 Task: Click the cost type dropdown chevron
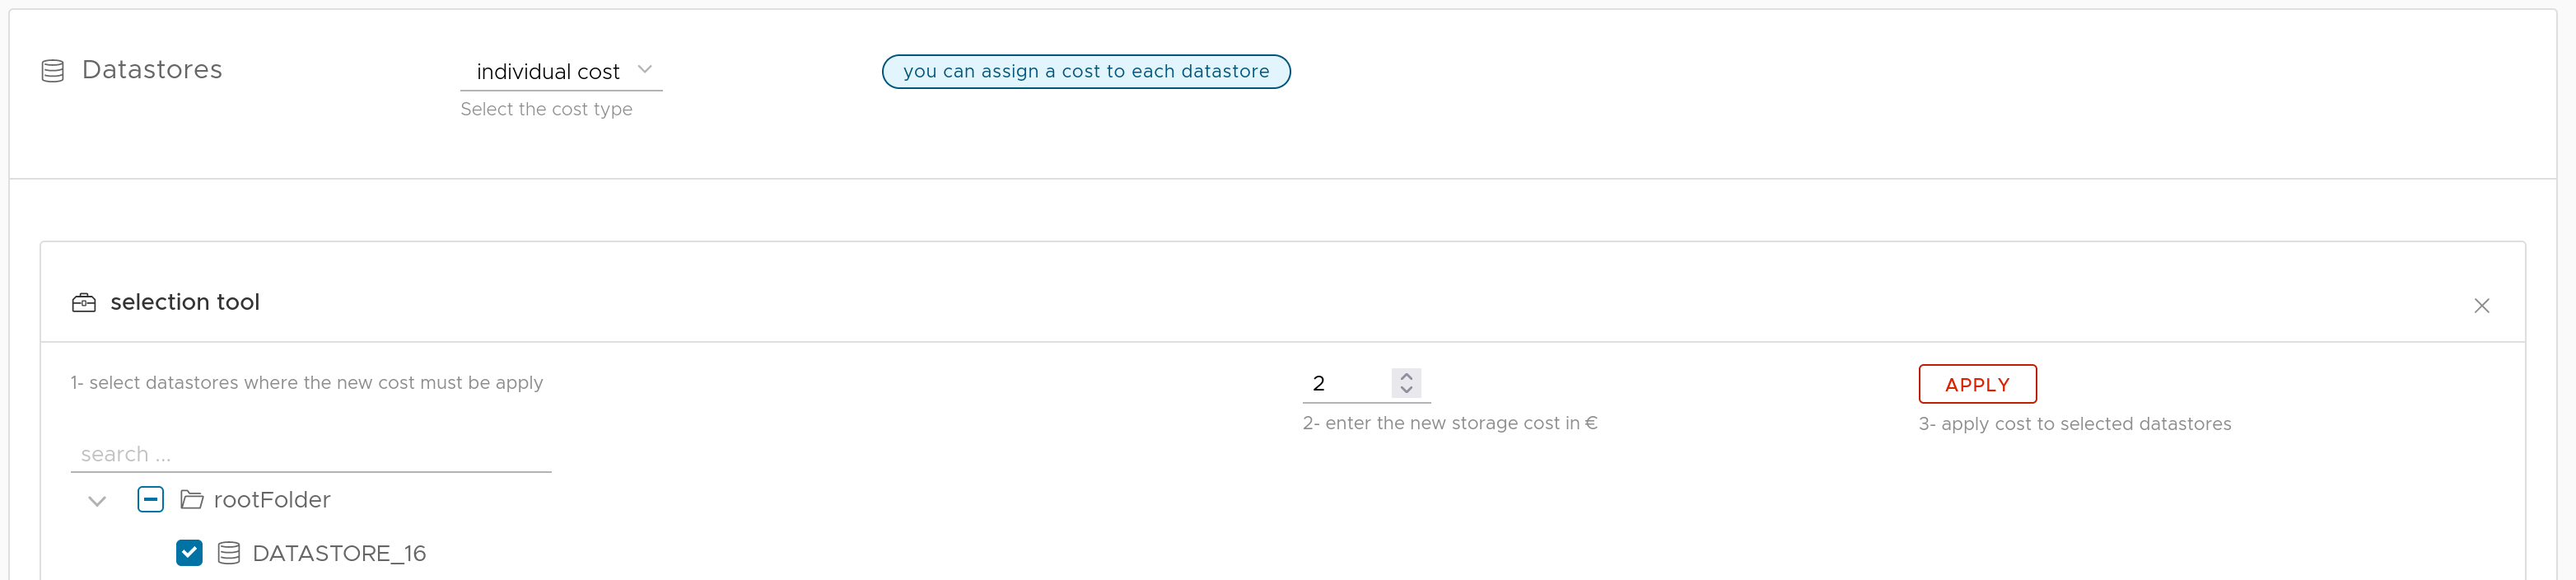645,70
